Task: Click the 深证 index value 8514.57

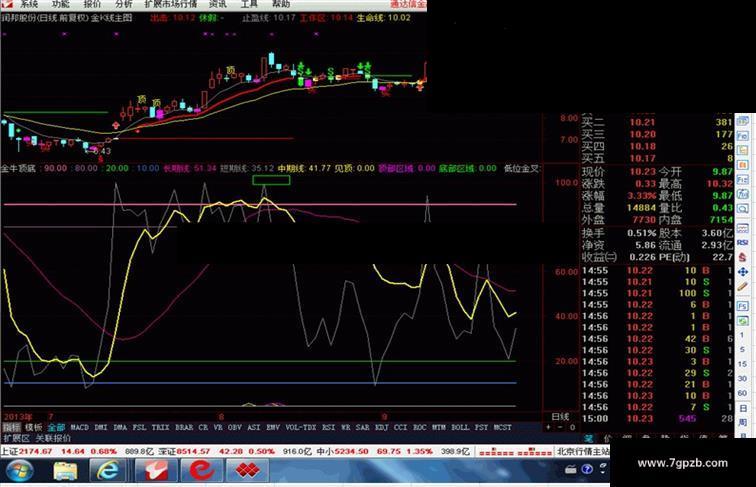Action: (193, 451)
